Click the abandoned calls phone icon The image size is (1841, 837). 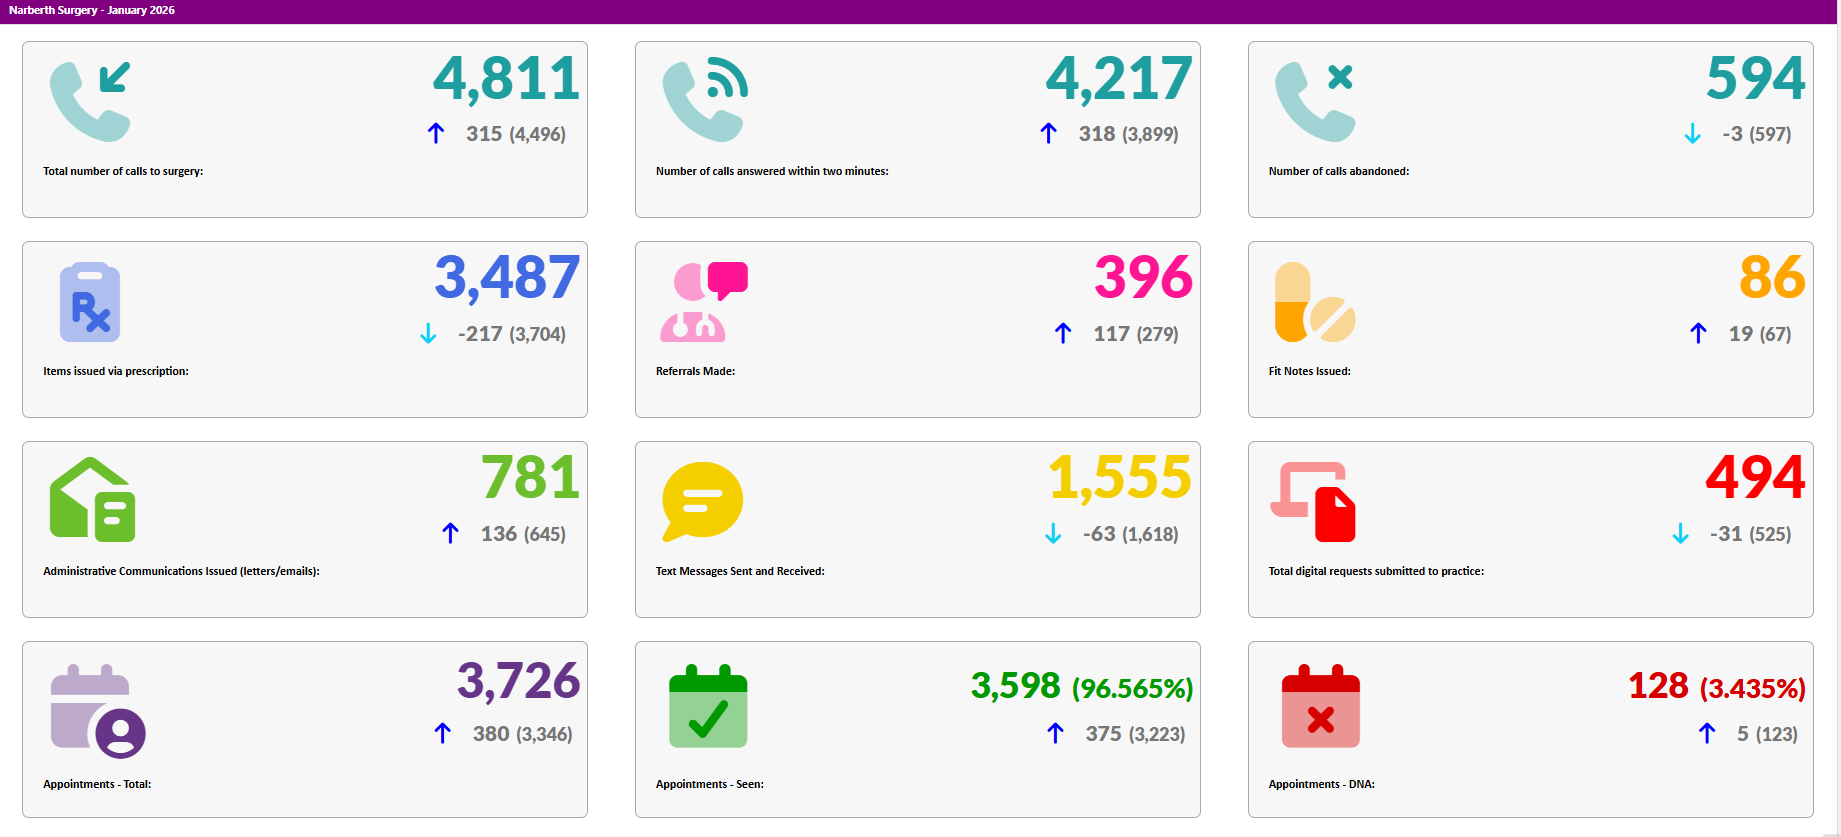pos(1315,102)
